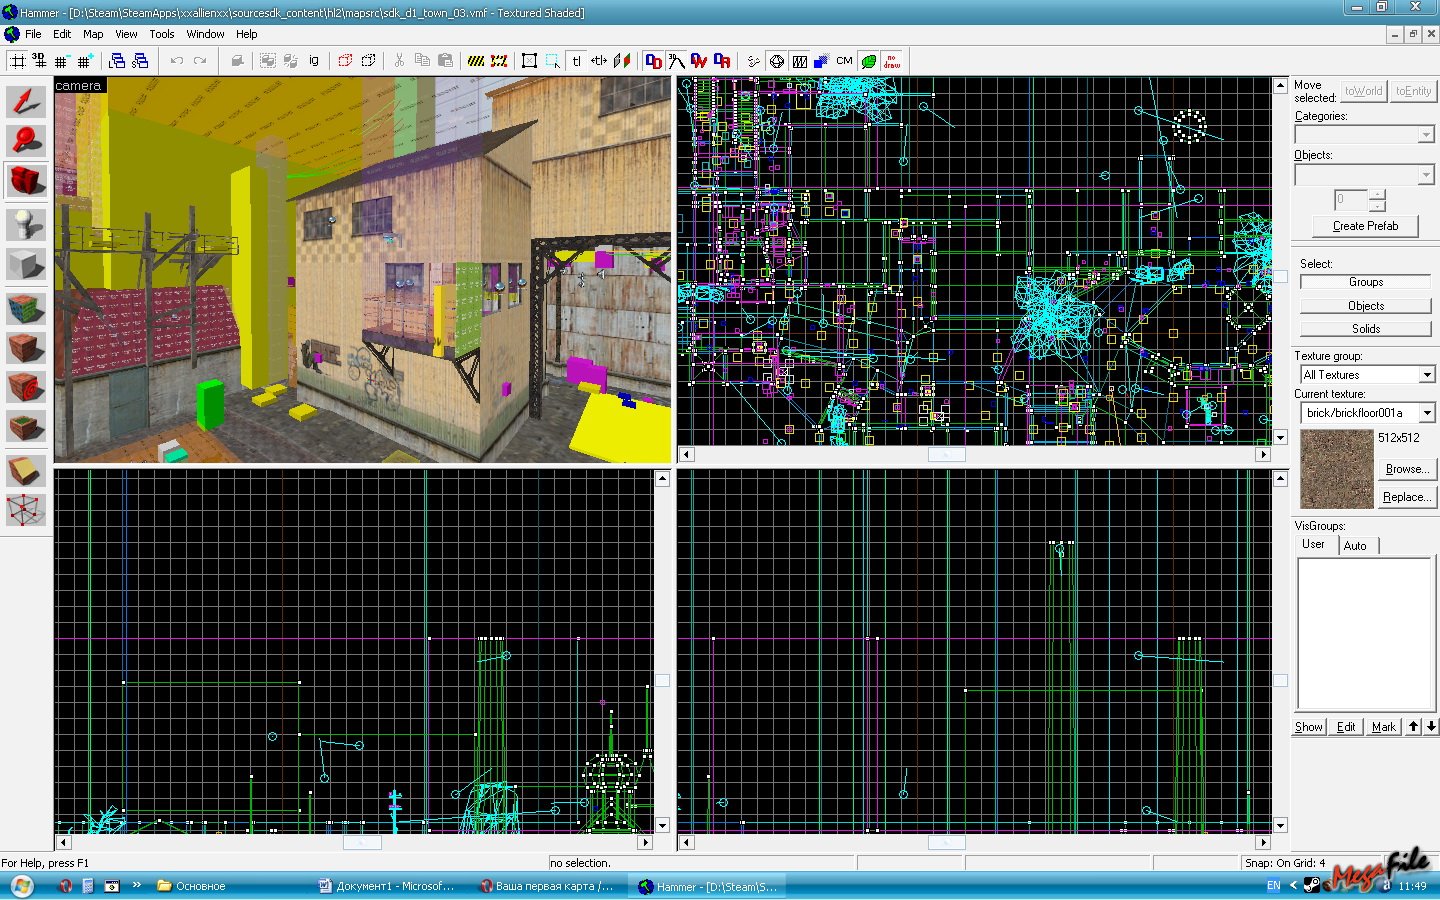Open the File menu
Screen dimensions: 1440x900
coord(33,34)
